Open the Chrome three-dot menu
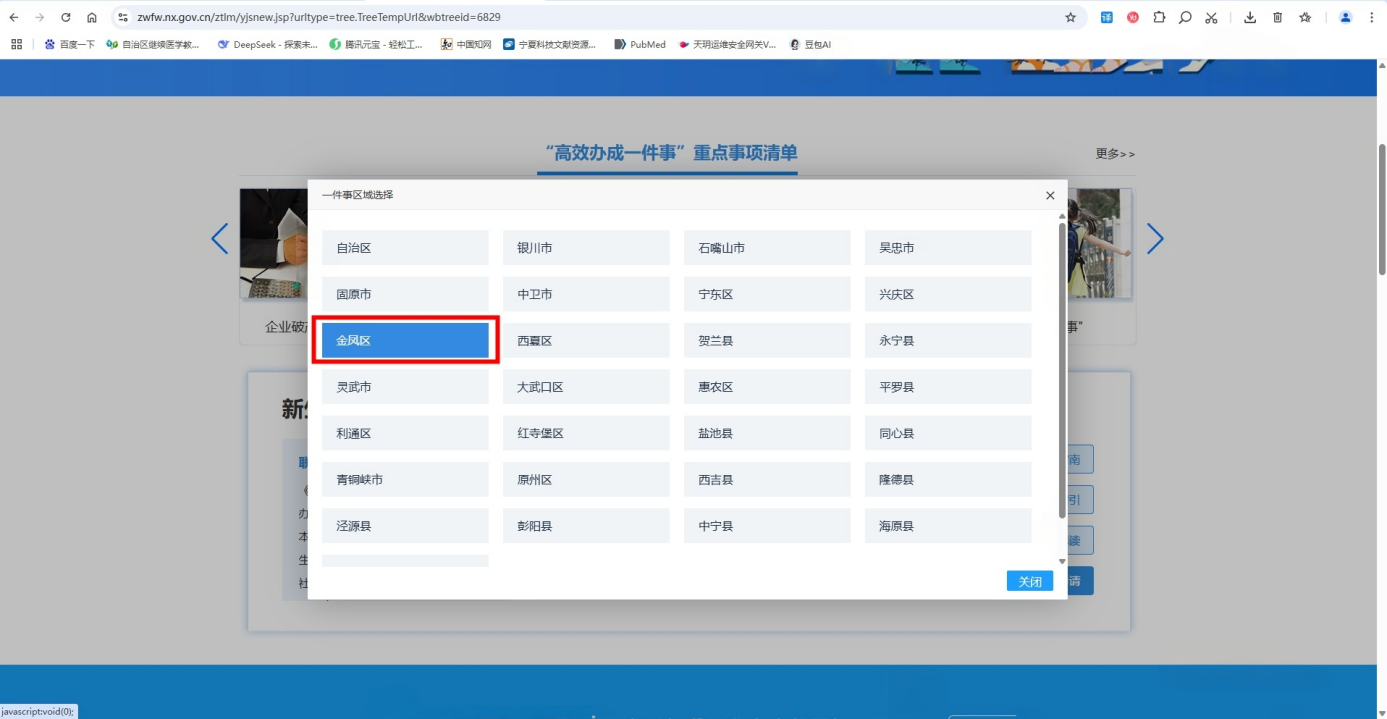Image resolution: width=1387 pixels, height=719 pixels. click(1372, 17)
